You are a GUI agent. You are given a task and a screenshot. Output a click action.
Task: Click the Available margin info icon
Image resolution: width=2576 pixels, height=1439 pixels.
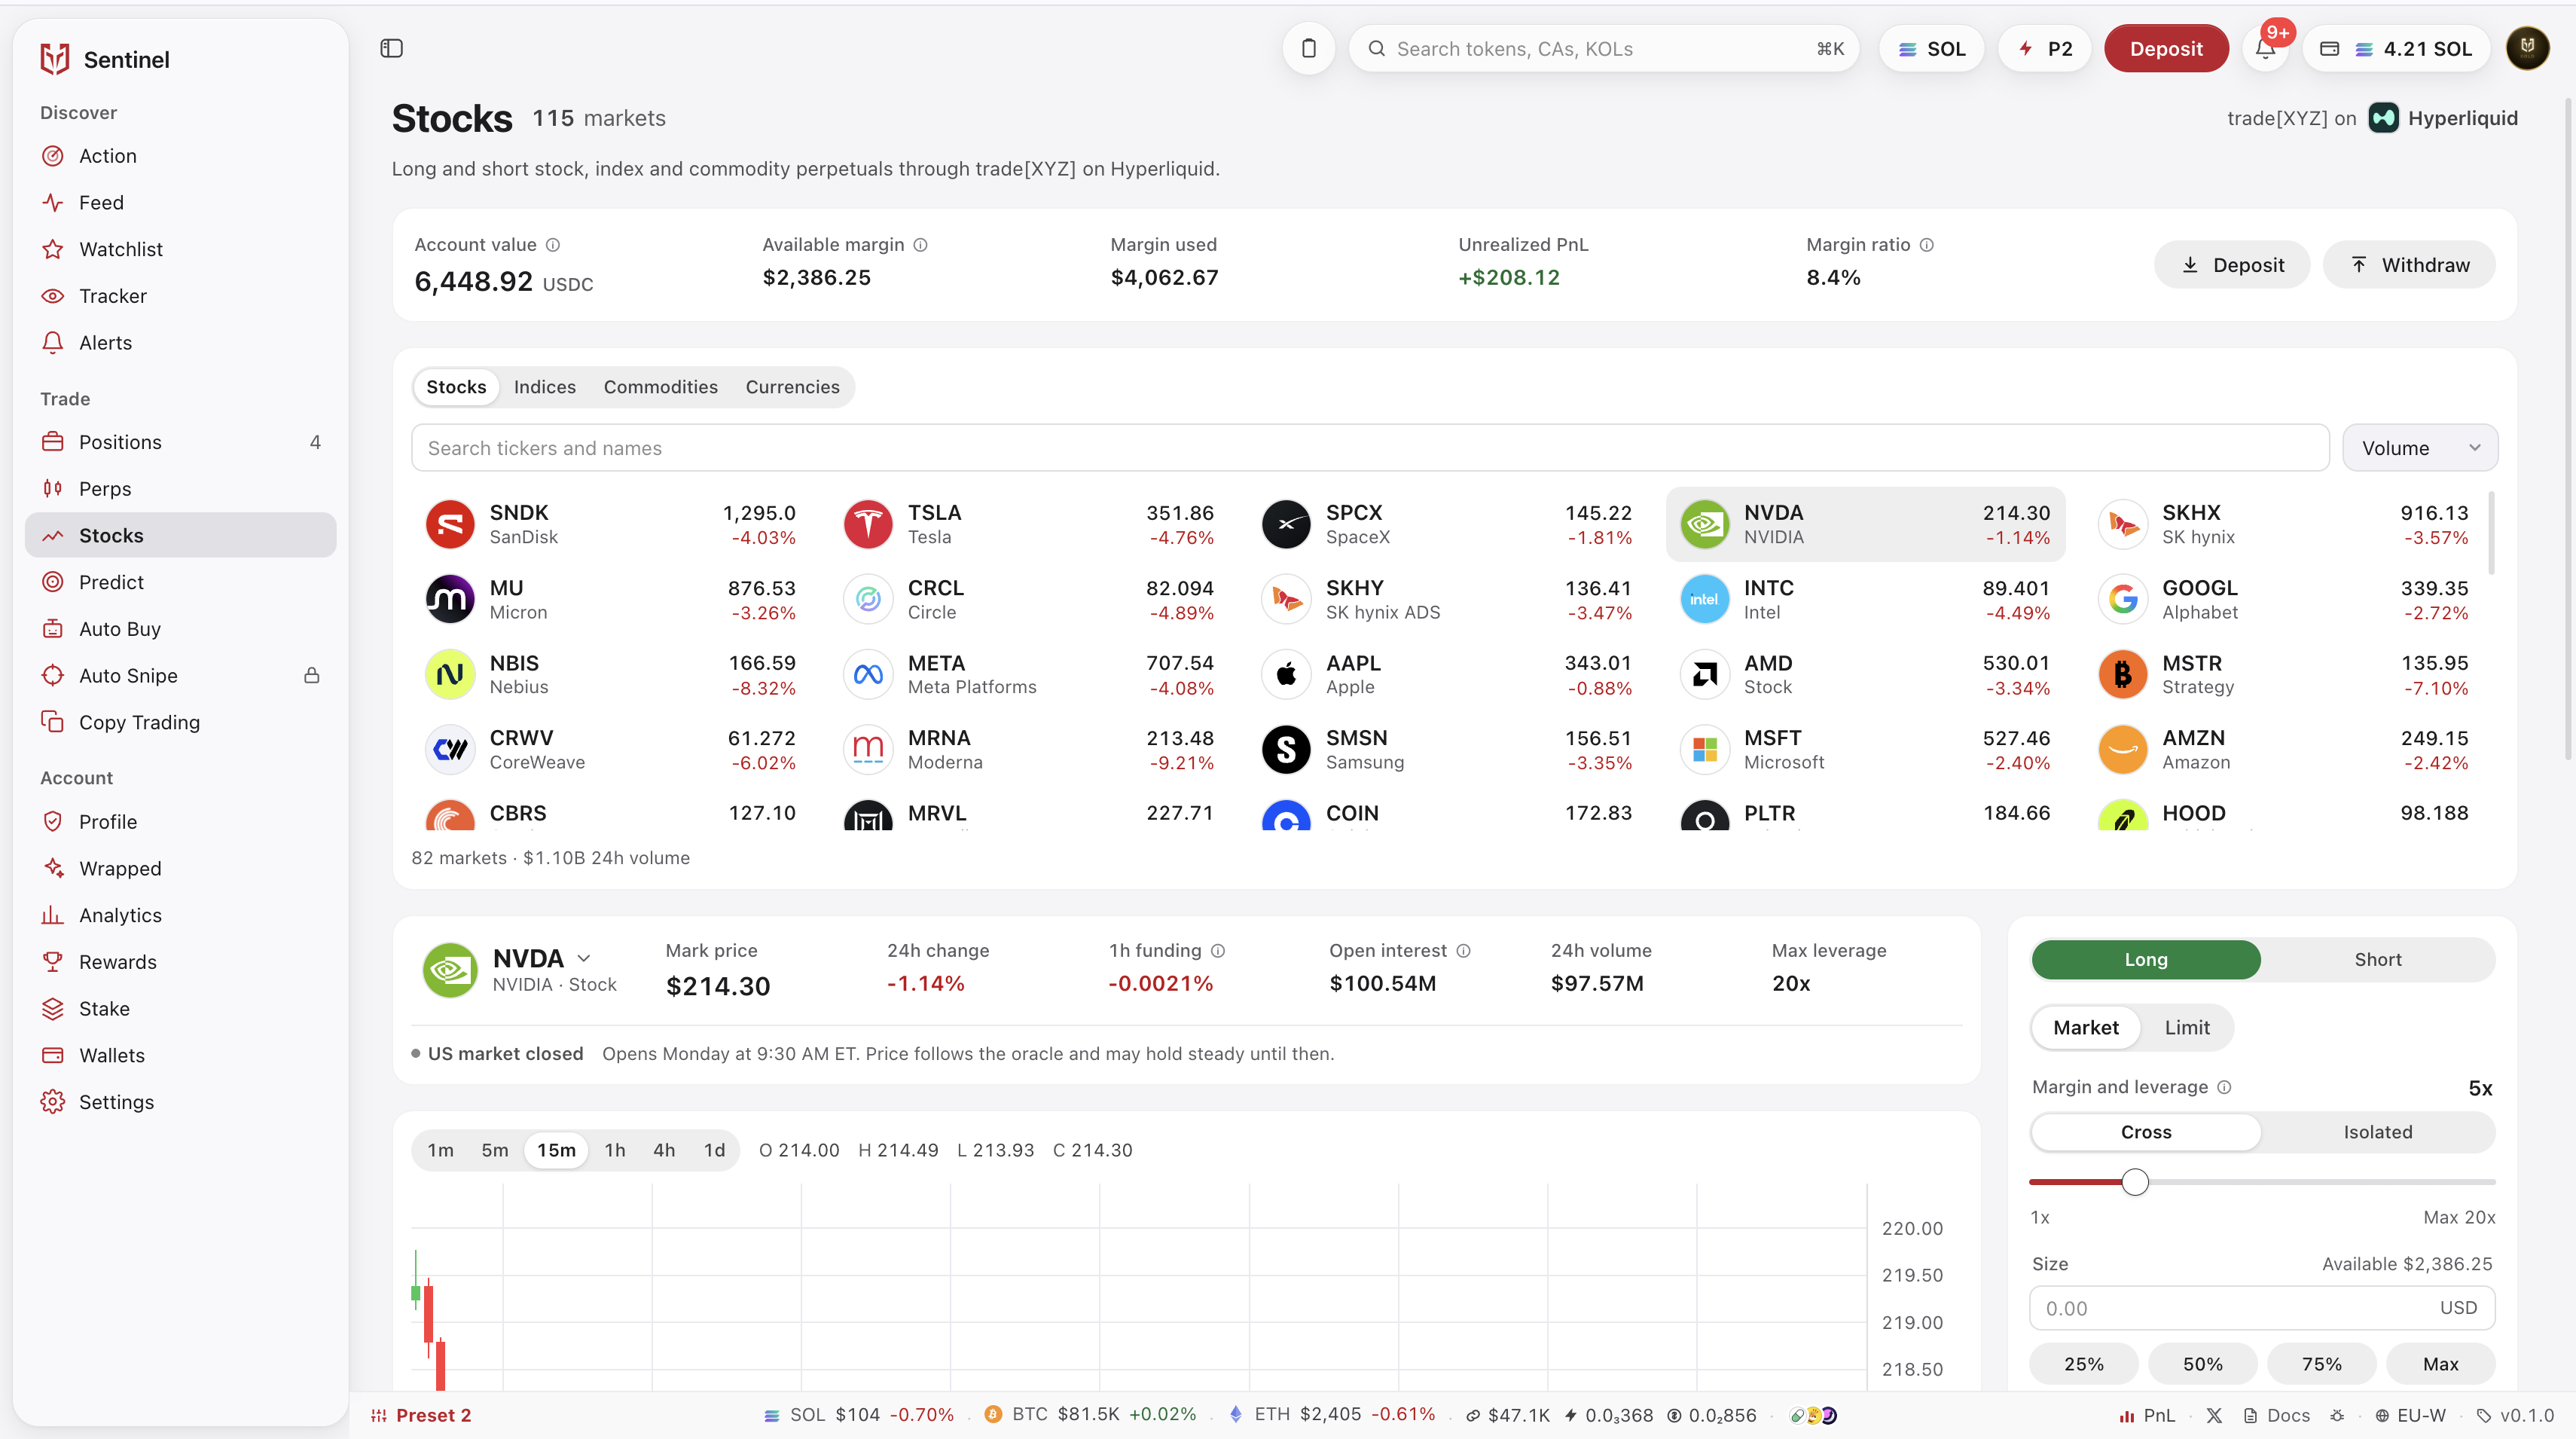tap(921, 245)
